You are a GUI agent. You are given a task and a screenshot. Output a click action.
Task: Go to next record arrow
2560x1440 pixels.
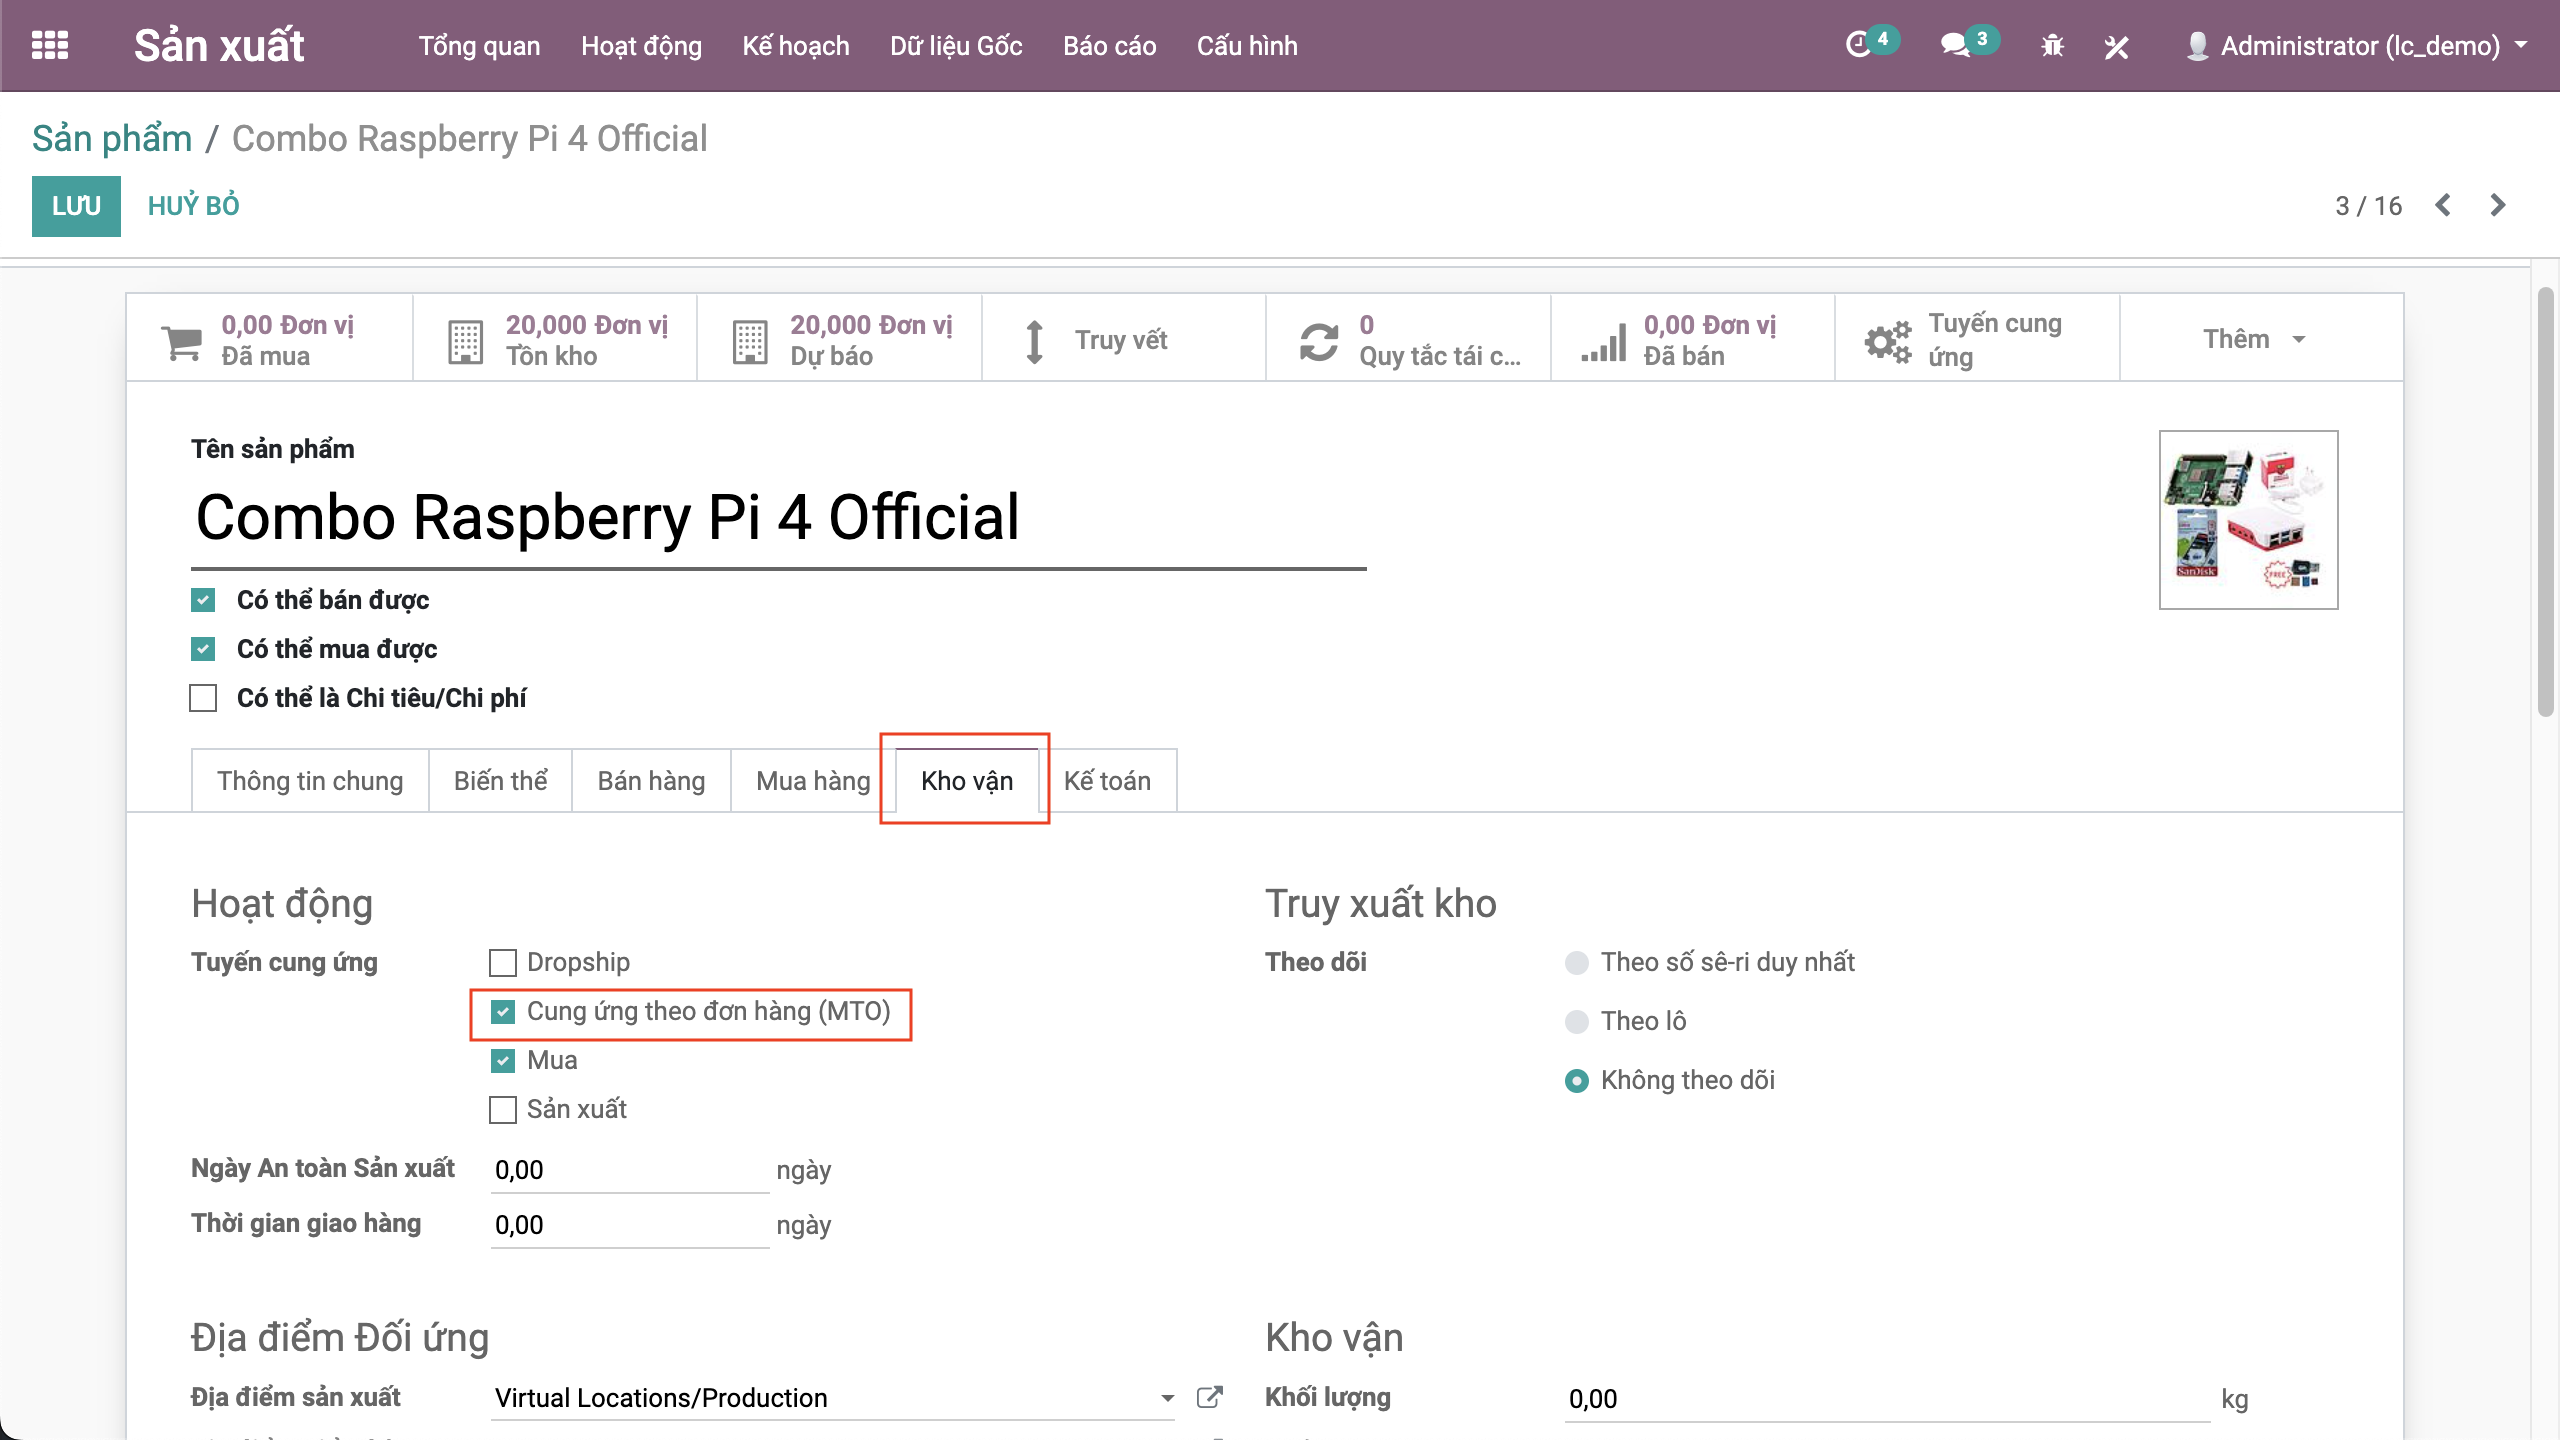tap(2497, 205)
